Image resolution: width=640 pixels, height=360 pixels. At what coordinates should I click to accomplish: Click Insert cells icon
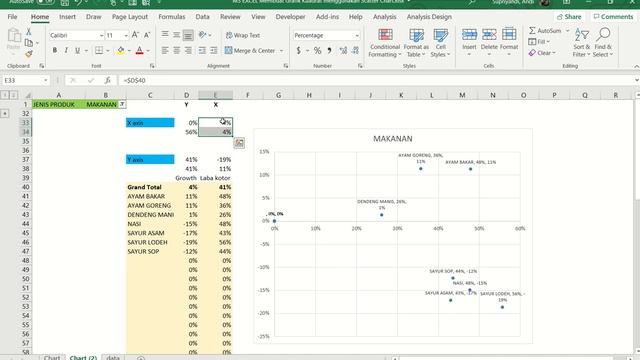(x=469, y=35)
